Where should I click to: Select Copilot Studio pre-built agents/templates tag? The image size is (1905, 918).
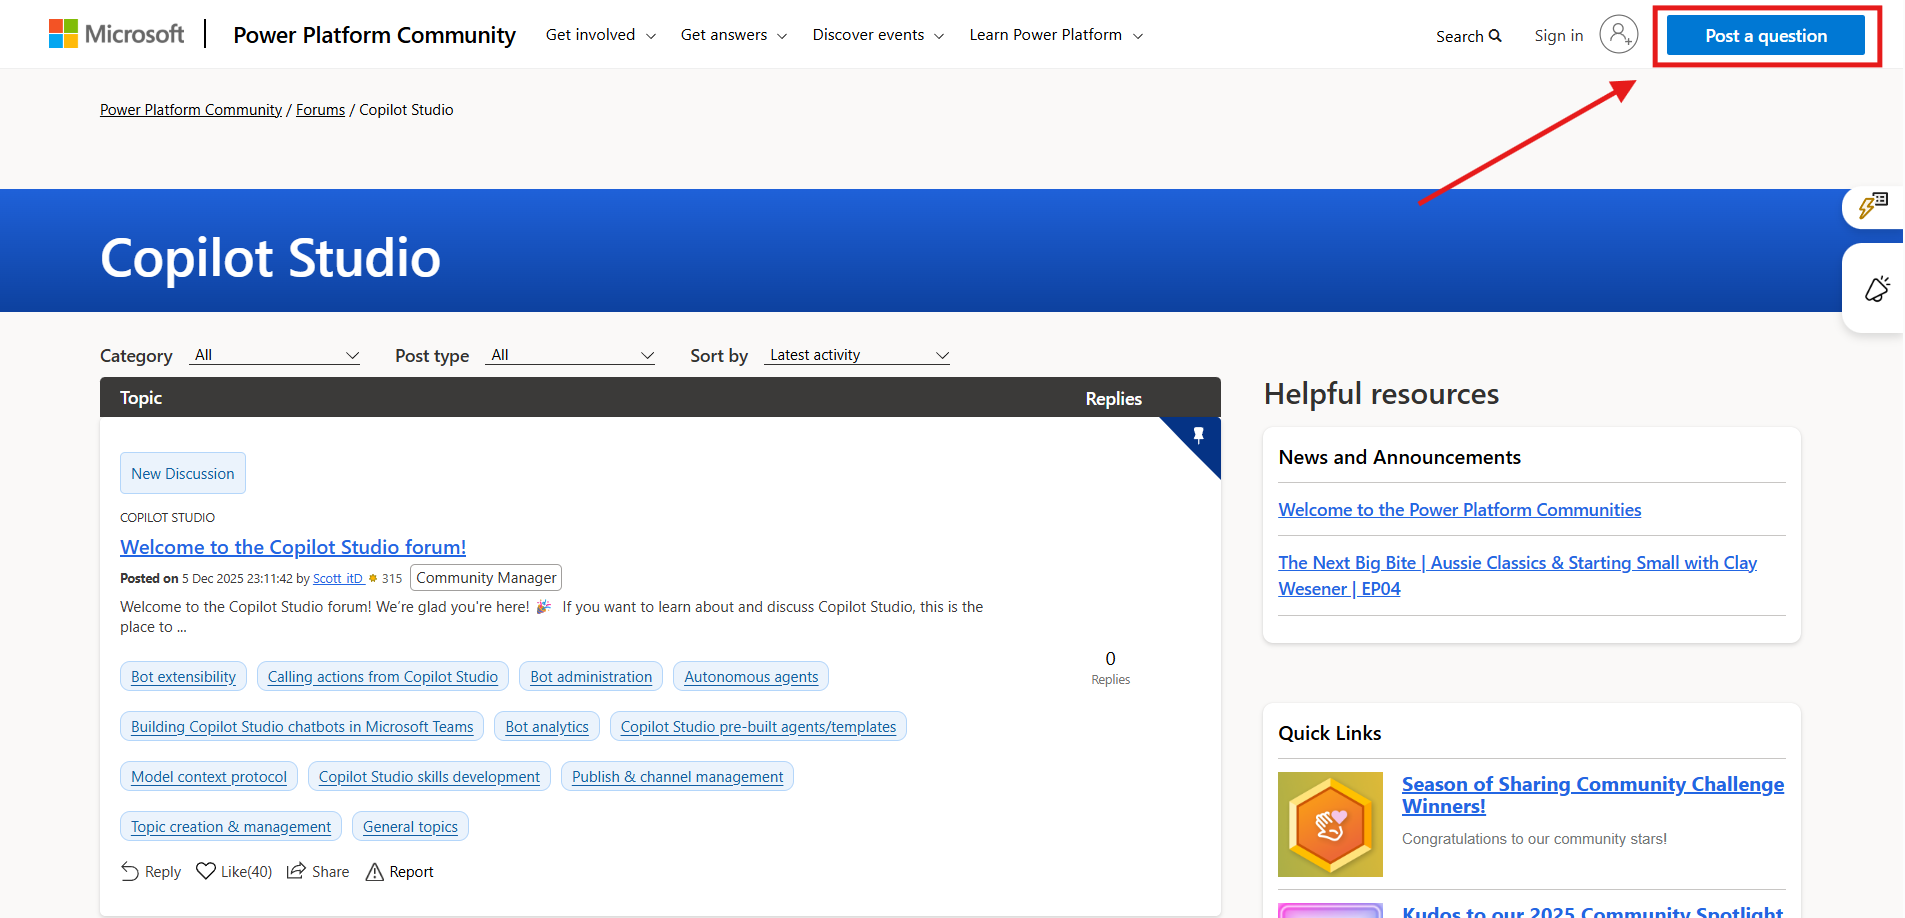[x=758, y=727]
